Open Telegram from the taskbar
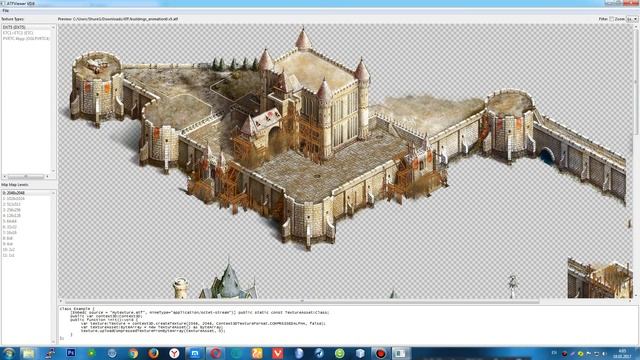The image size is (640, 360). tap(319, 353)
